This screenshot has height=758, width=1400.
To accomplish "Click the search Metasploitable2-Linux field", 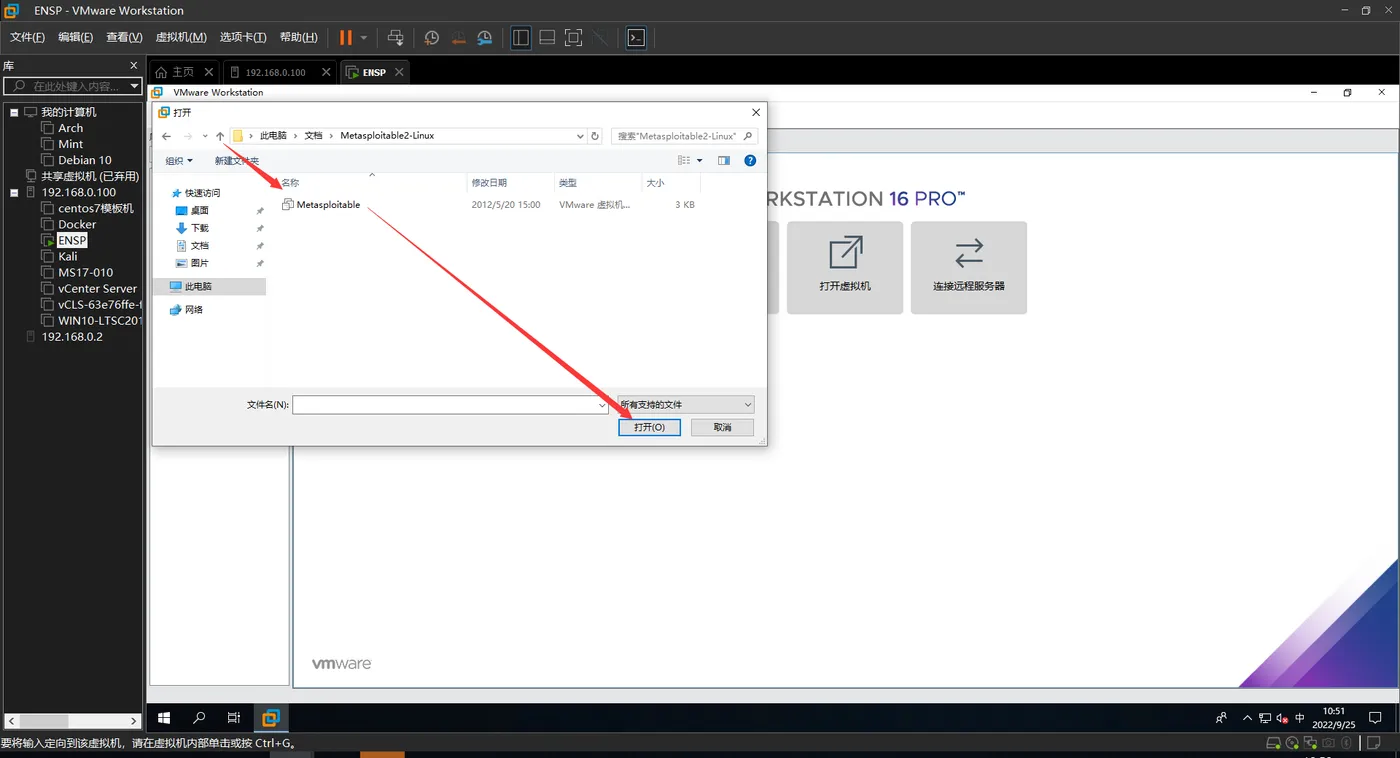I will (x=684, y=136).
